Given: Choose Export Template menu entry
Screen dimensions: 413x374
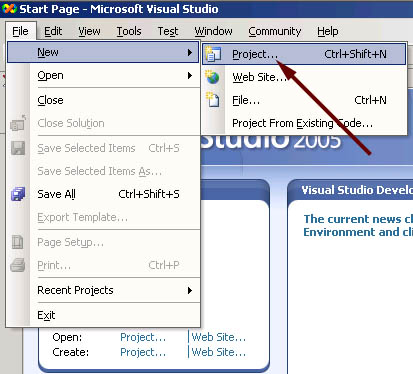Looking at the screenshot, I should [103, 217].
